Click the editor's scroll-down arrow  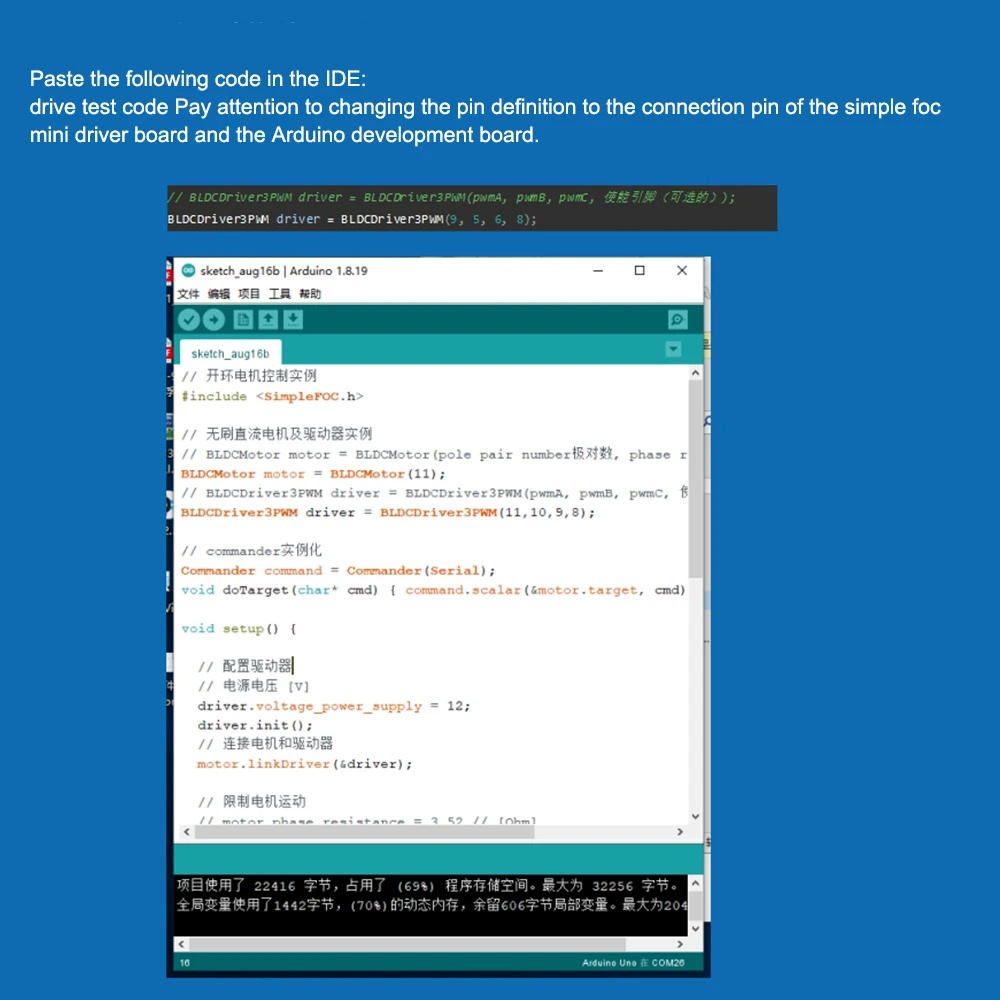(695, 816)
